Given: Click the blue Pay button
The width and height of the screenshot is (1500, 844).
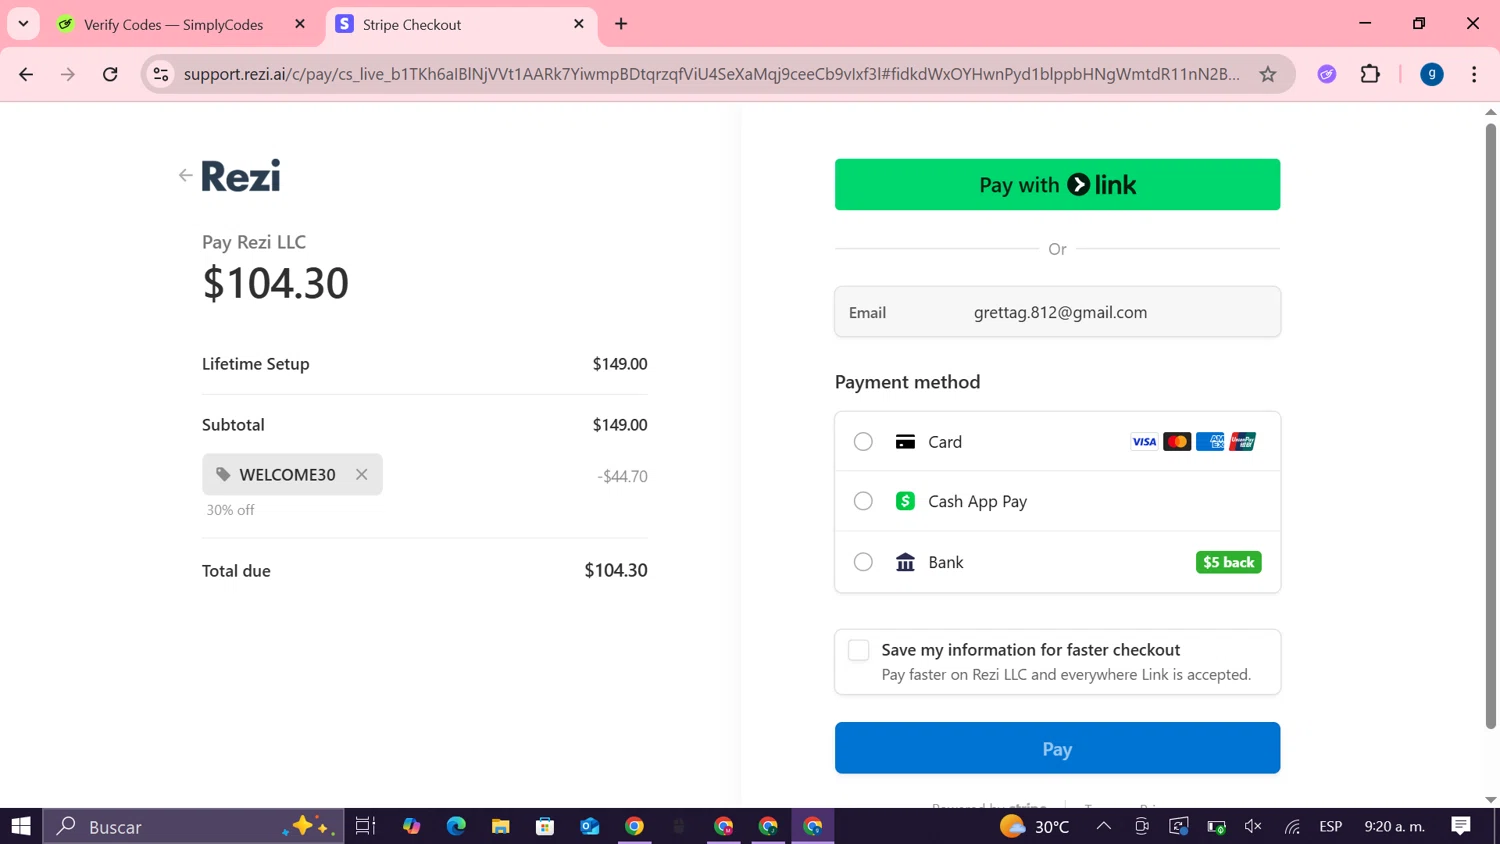Looking at the screenshot, I should (x=1057, y=748).
